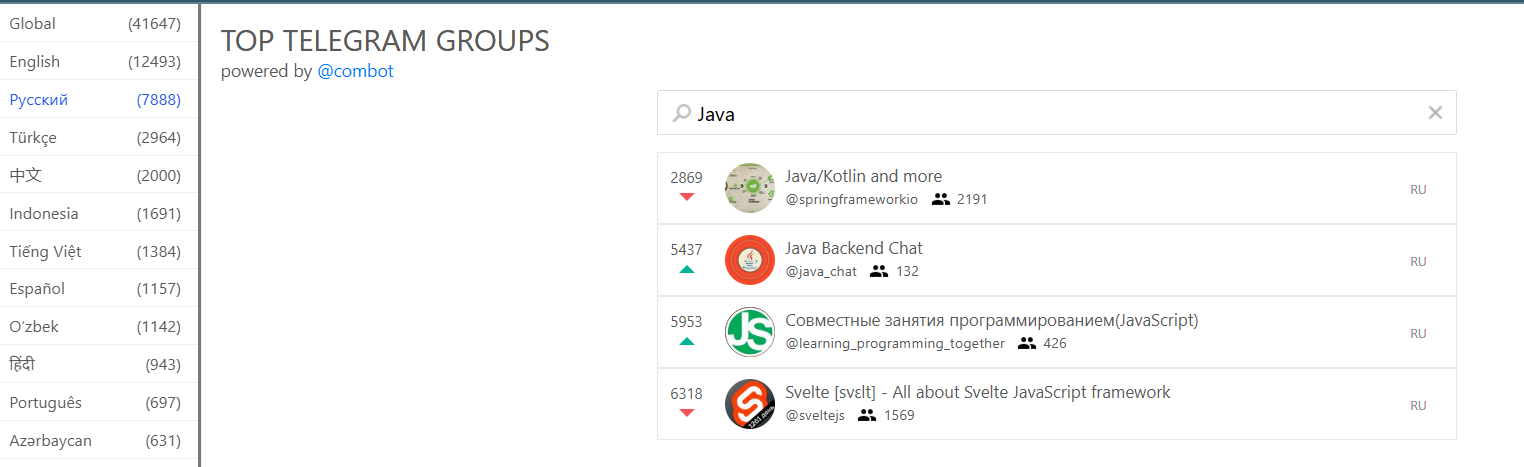Open the @java_chat handle

(x=820, y=271)
